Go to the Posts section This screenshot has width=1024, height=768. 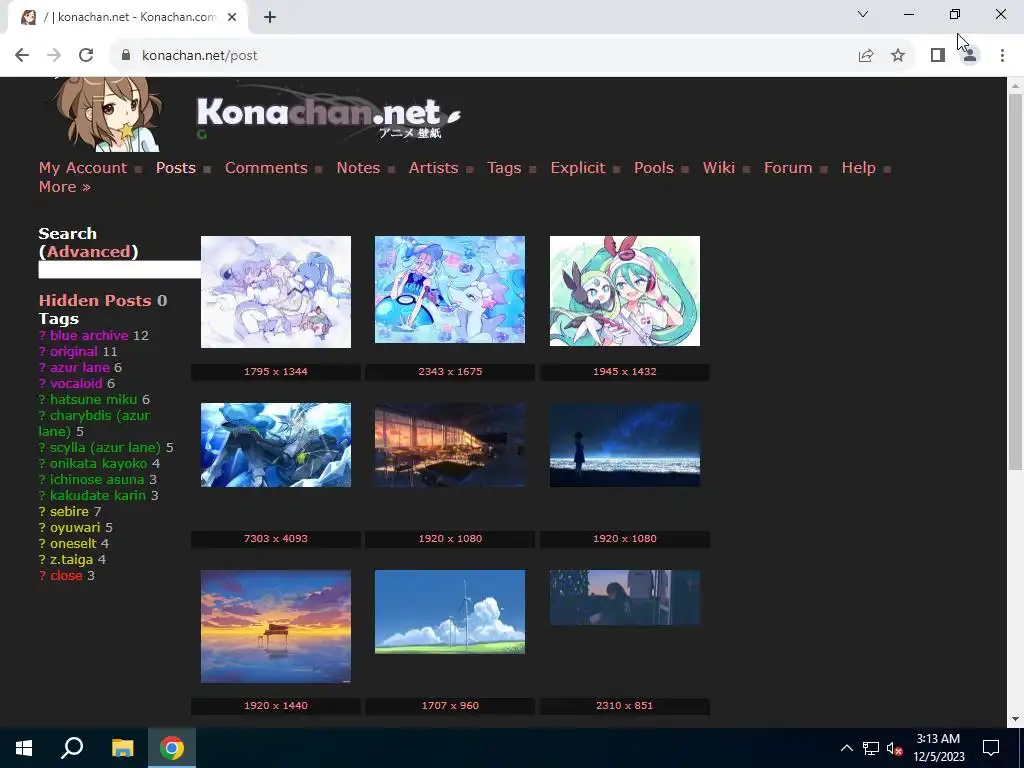[176, 168]
